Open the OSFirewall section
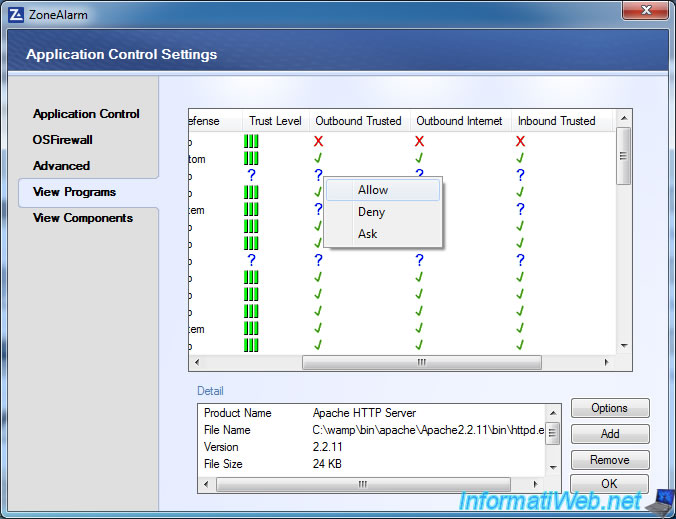The height and width of the screenshot is (519, 676). point(63,140)
